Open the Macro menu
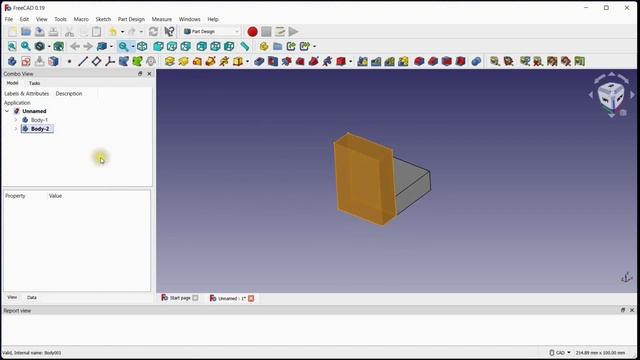 coord(81,19)
